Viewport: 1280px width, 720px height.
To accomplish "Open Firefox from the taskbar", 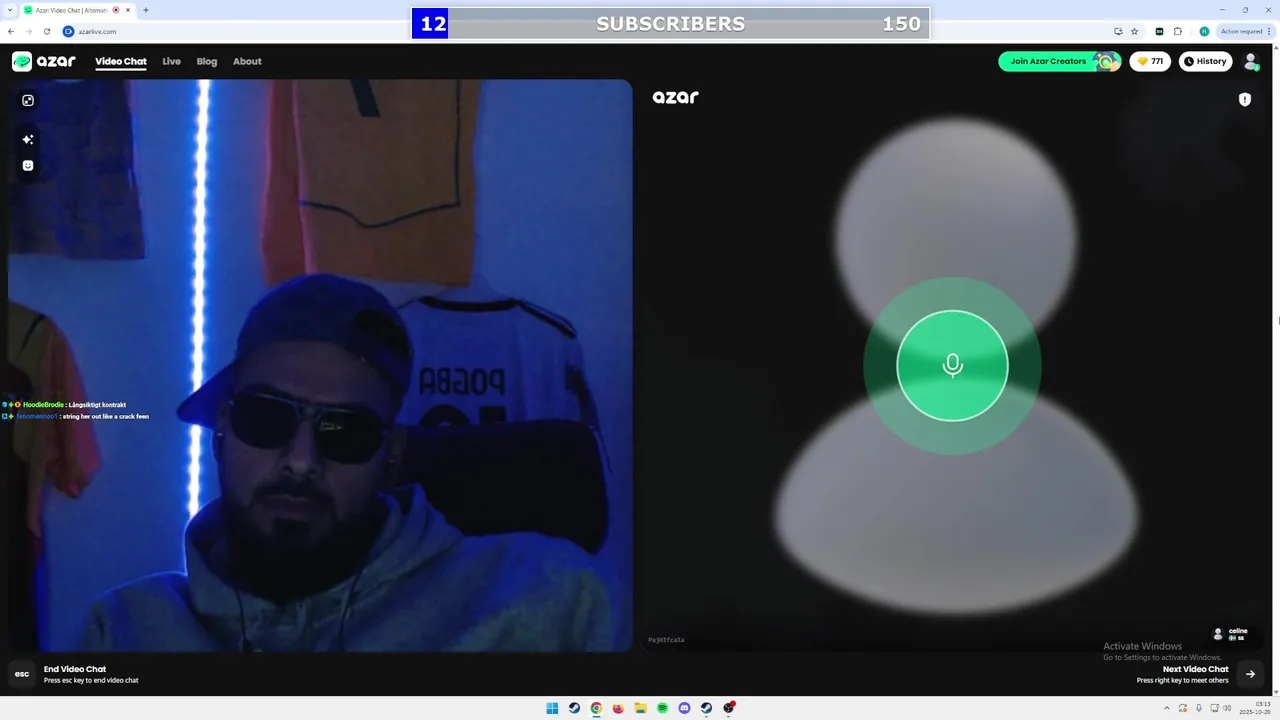I will point(618,708).
